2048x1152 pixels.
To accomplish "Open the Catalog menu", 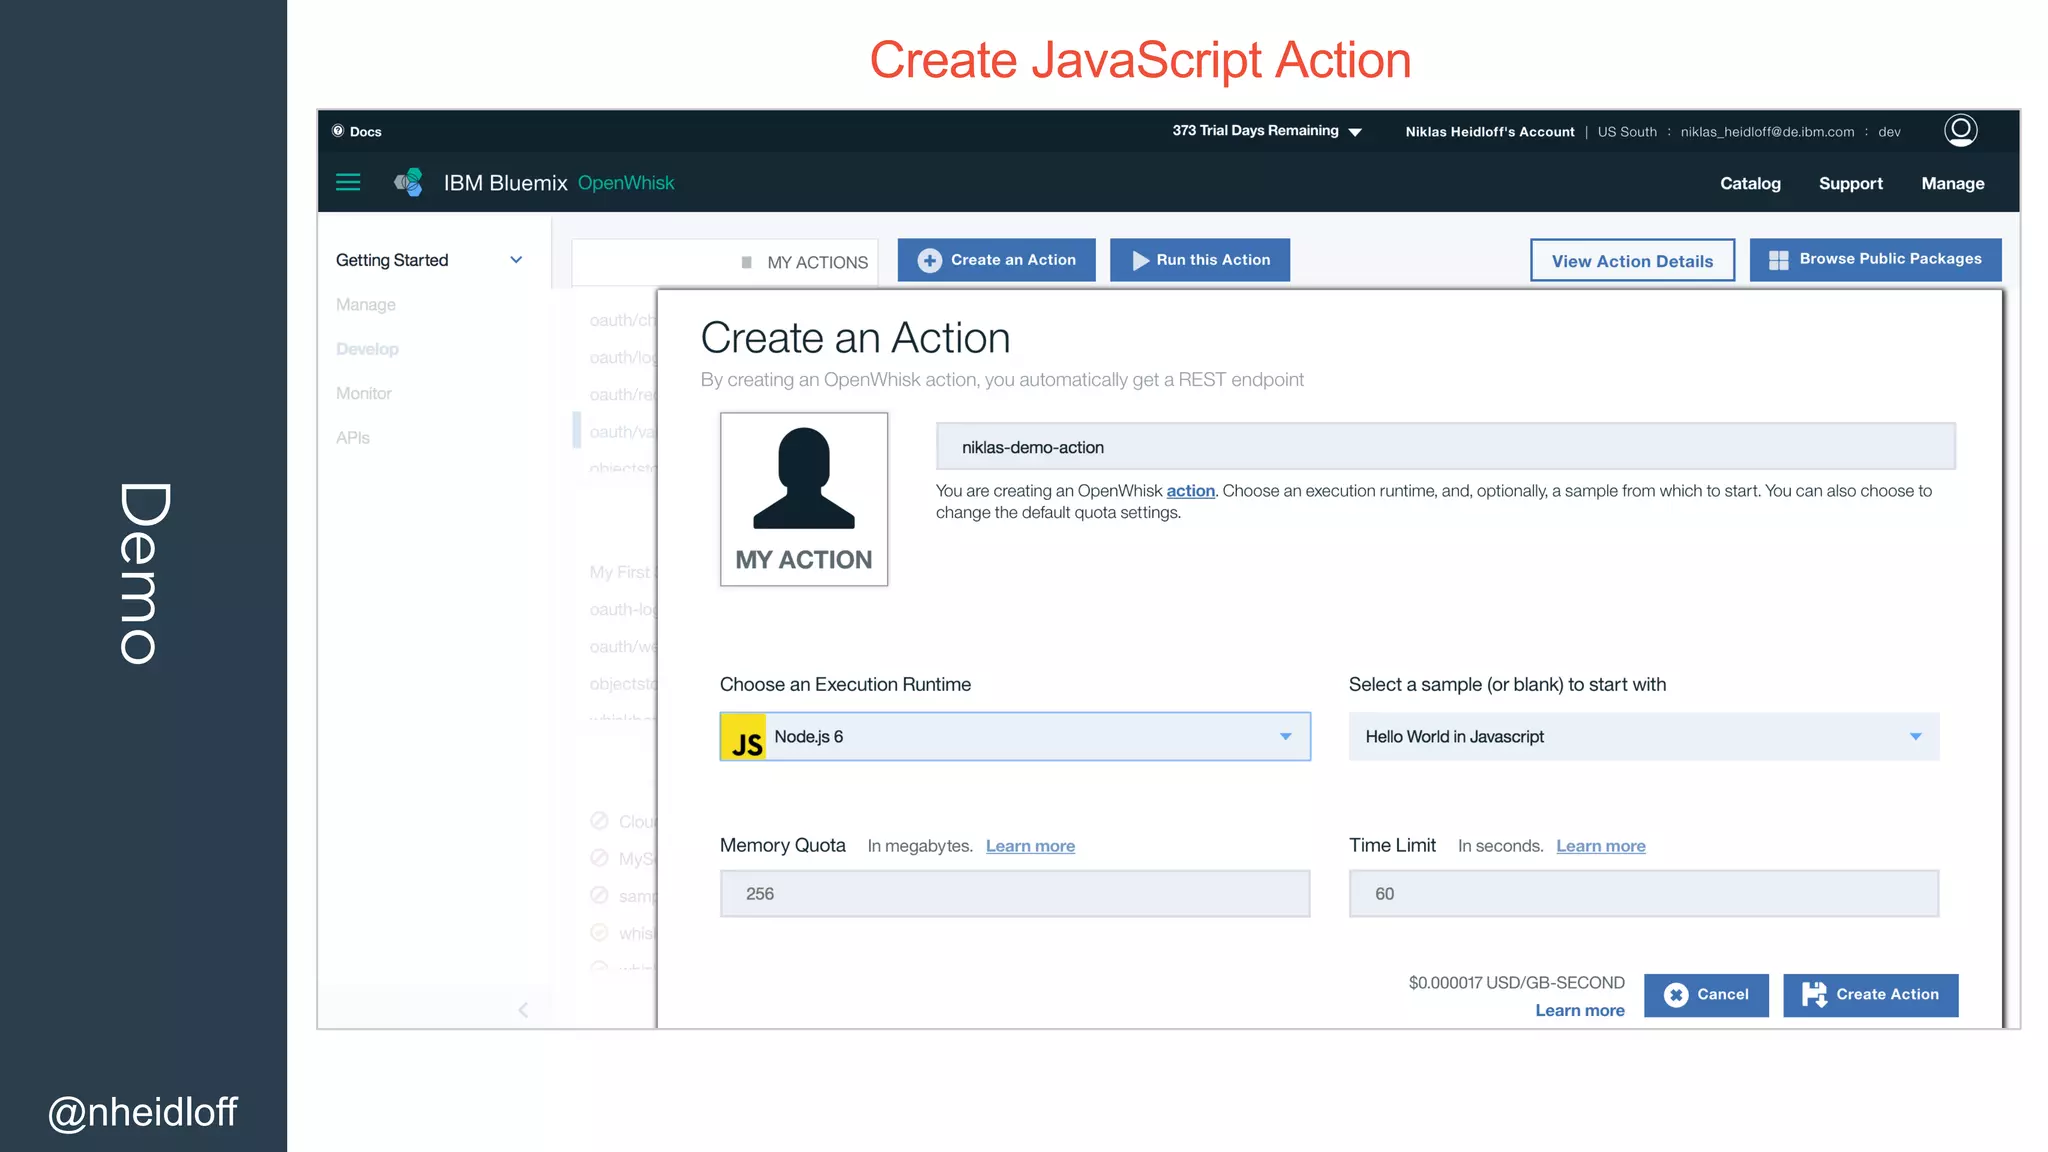I will click(x=1750, y=183).
